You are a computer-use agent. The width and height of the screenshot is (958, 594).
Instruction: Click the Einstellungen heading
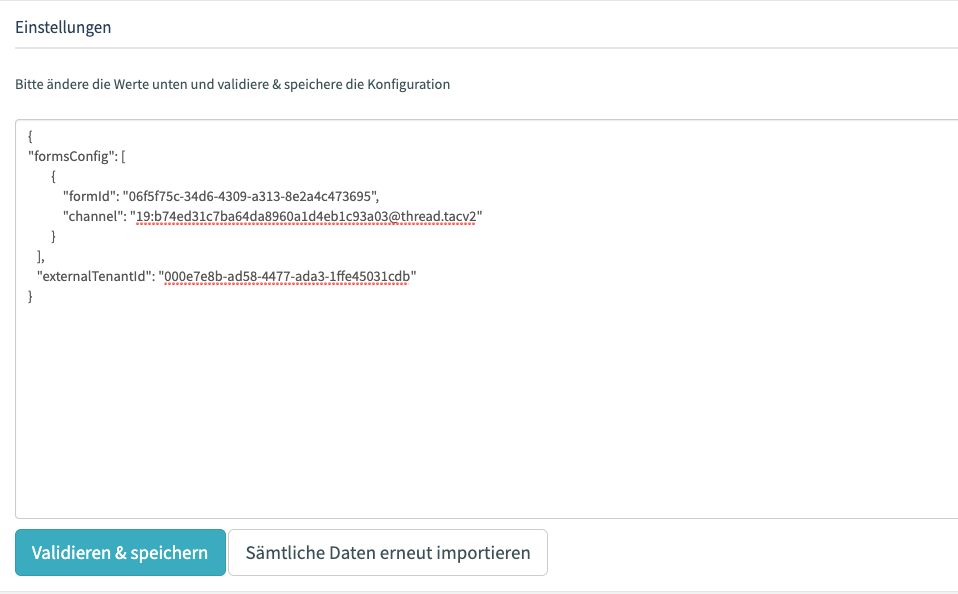(x=63, y=28)
